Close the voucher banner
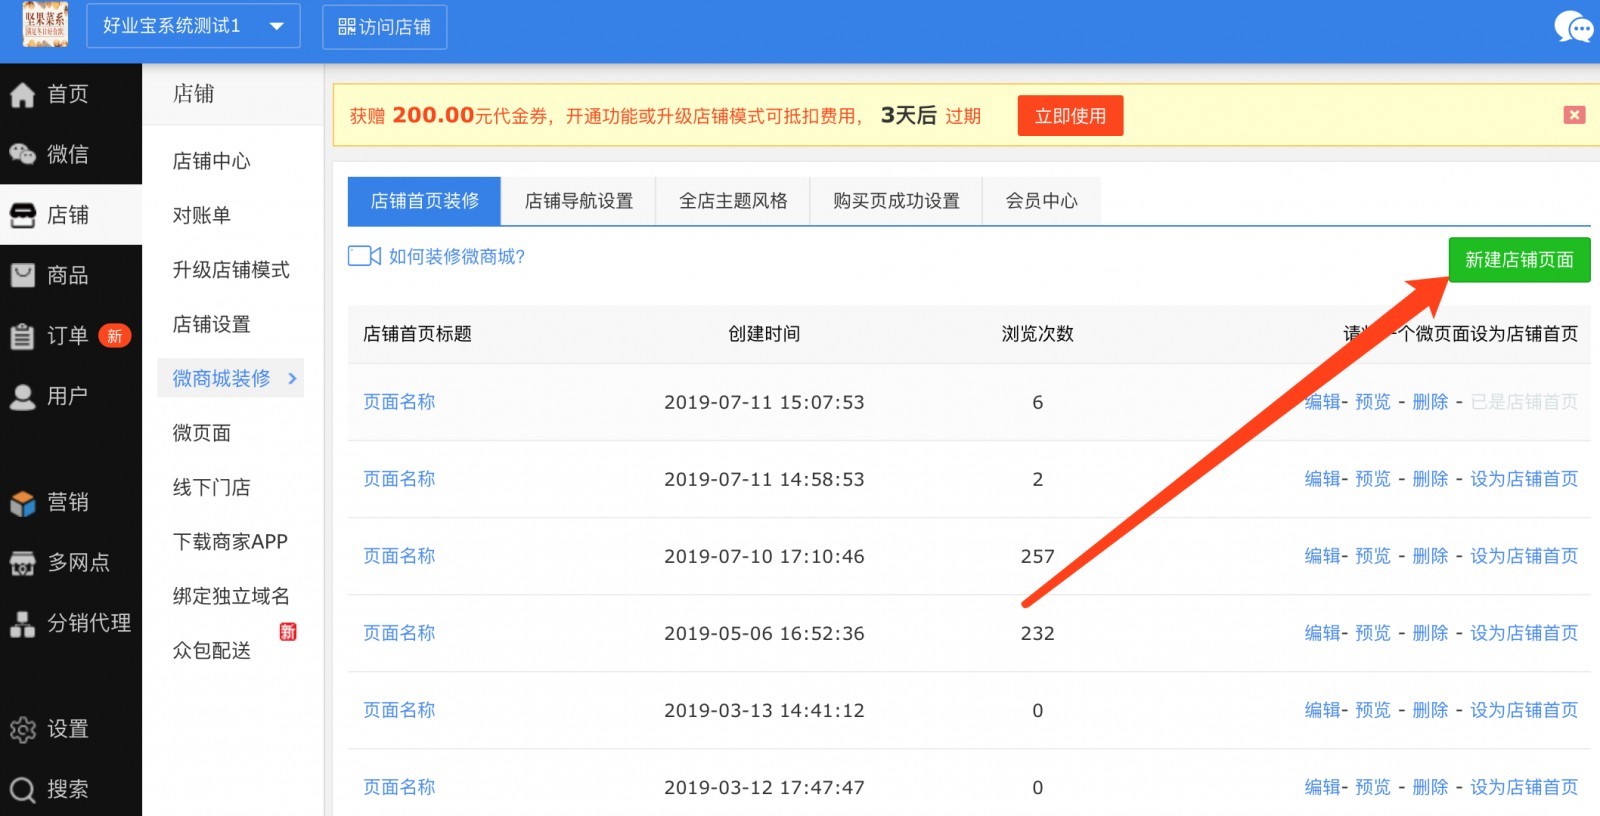This screenshot has height=816, width=1600. 1574,115
